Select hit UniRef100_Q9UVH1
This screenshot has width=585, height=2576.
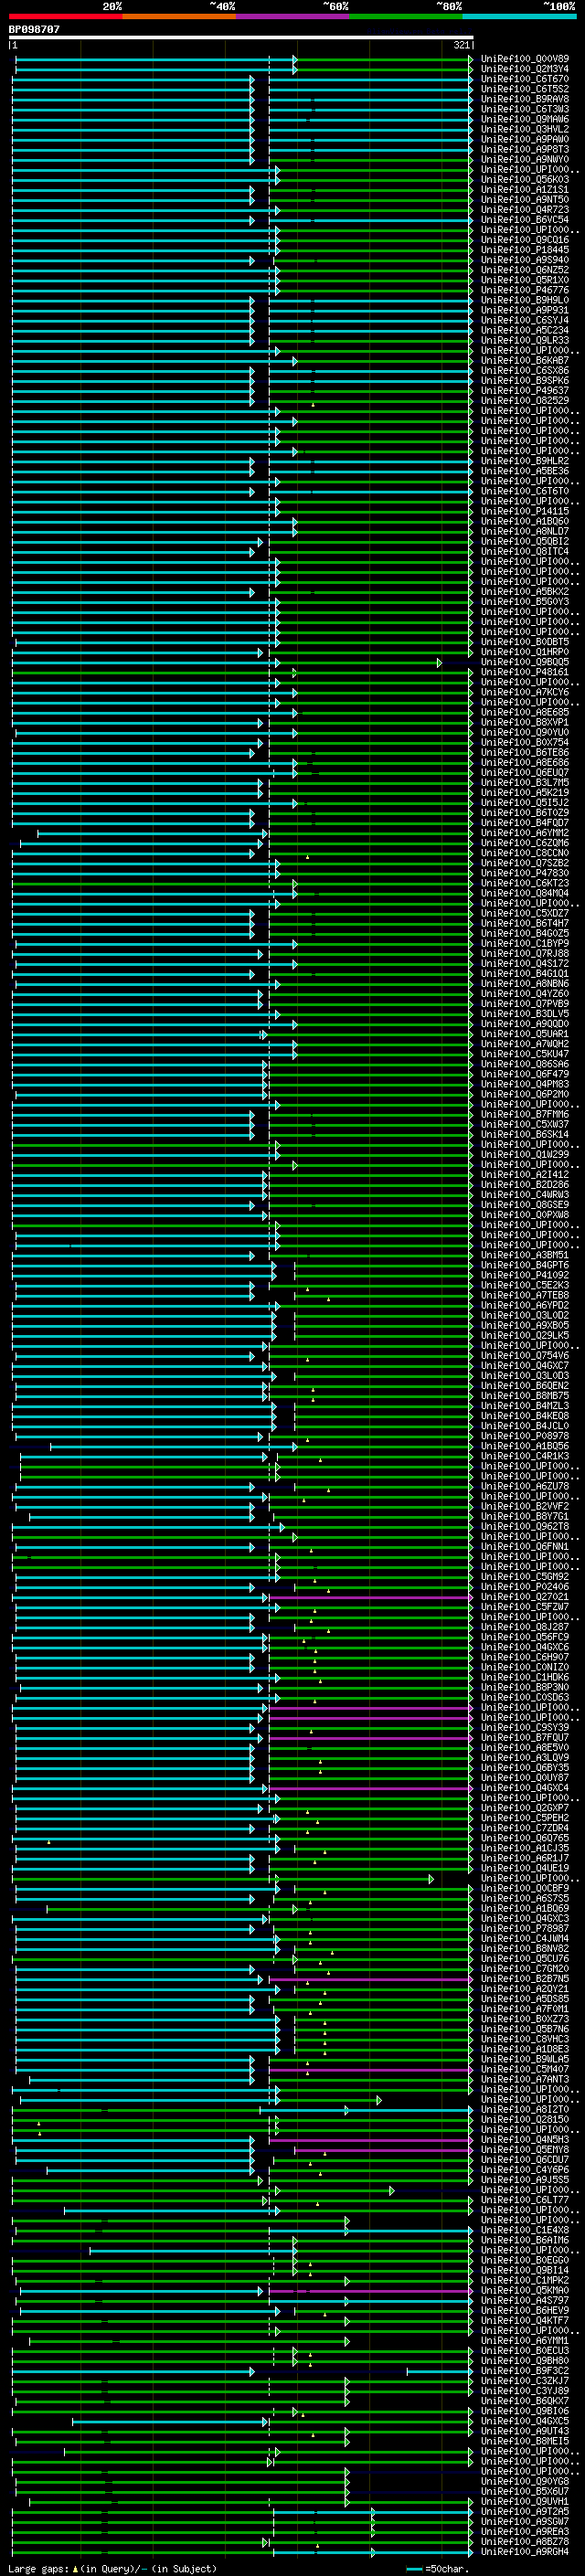(x=525, y=2501)
